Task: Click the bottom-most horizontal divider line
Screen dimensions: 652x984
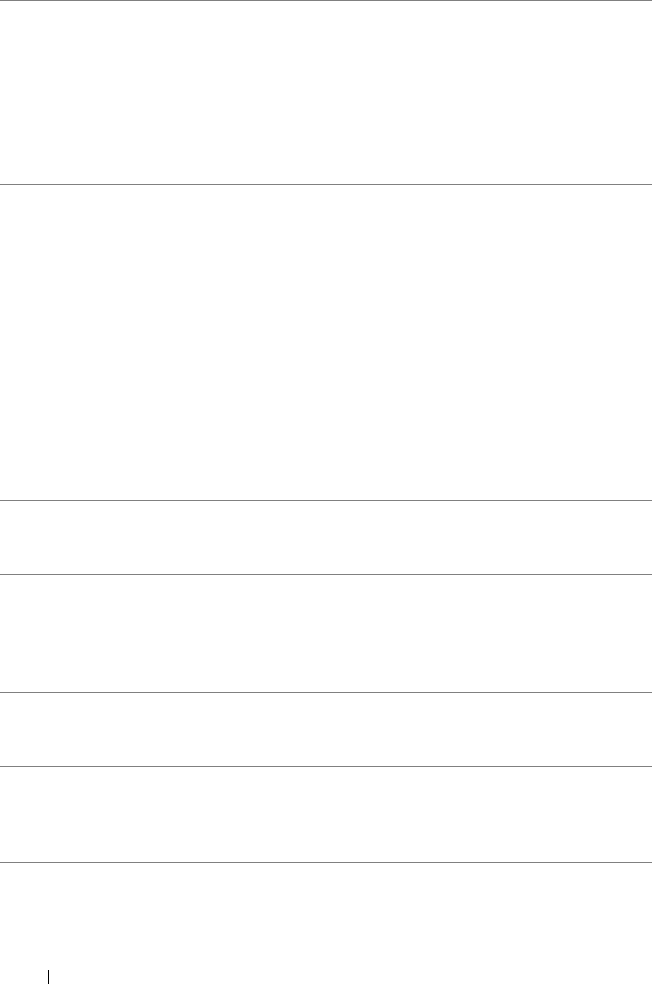Action: [x=326, y=862]
